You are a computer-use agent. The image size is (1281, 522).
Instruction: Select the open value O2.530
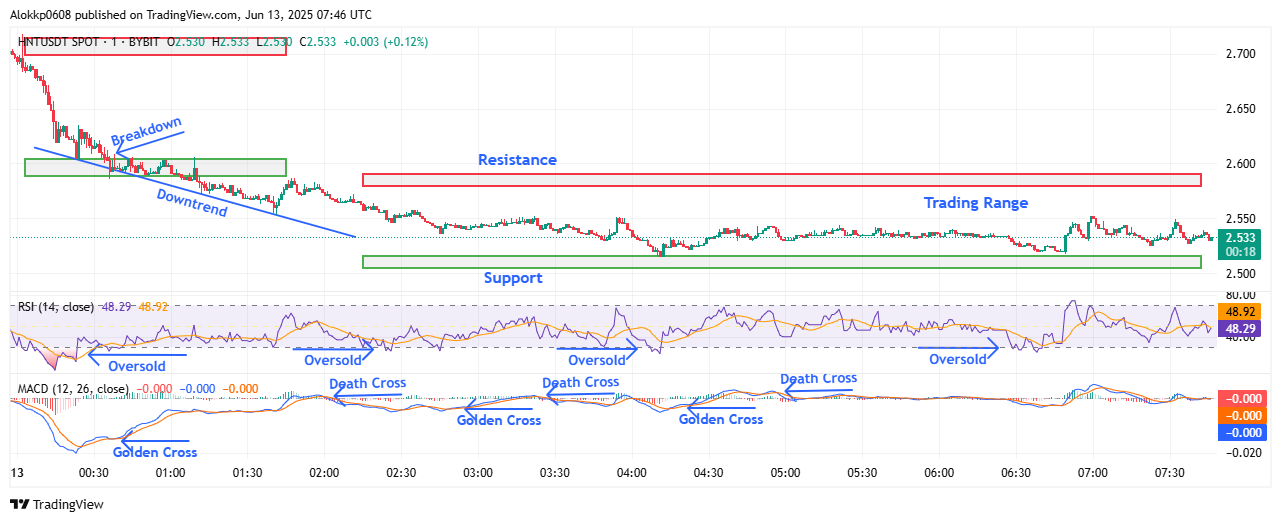pos(186,43)
